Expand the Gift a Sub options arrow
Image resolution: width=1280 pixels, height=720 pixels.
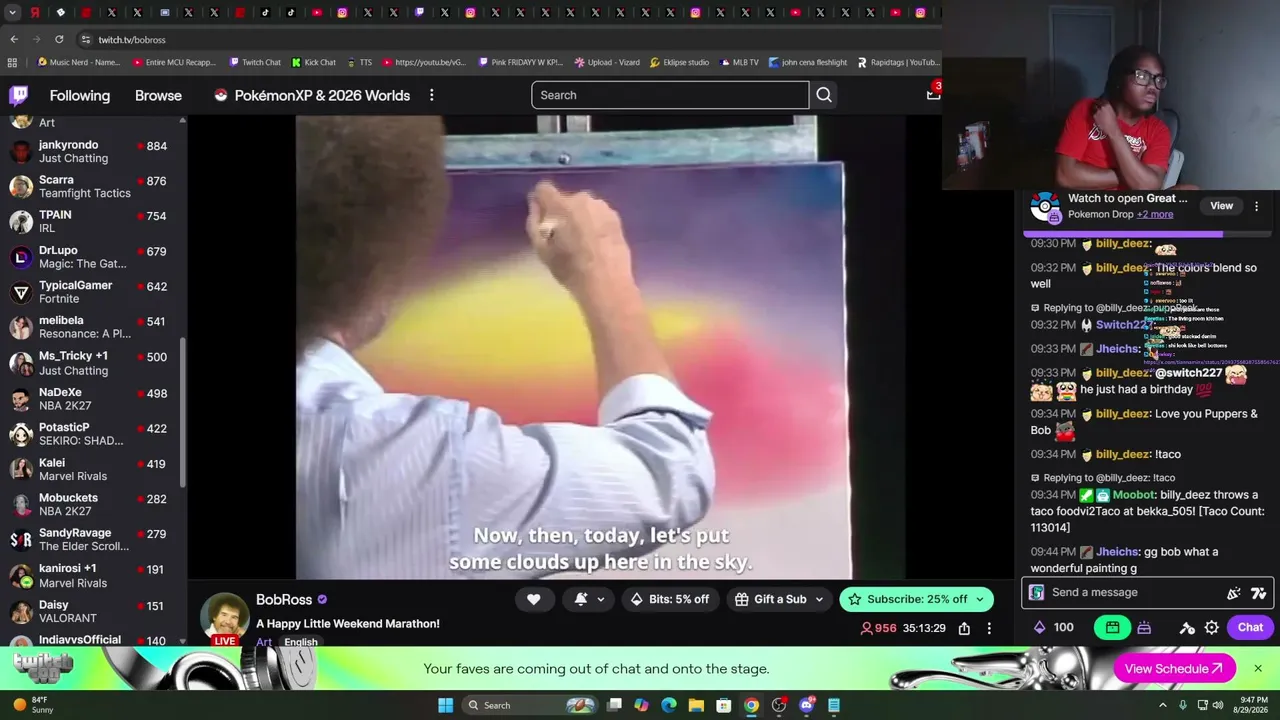pyautogui.click(x=819, y=599)
